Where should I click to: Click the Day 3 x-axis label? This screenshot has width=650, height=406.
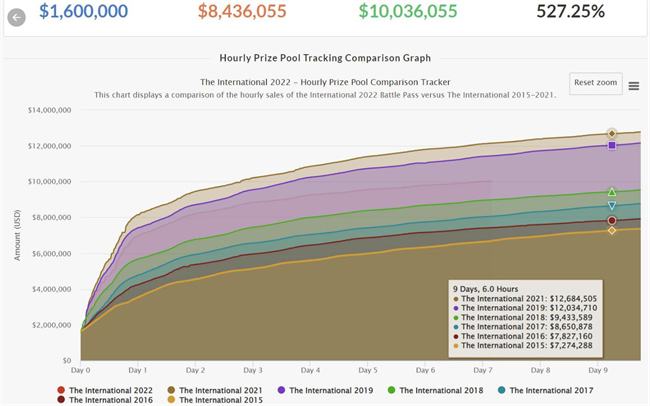click(x=253, y=370)
